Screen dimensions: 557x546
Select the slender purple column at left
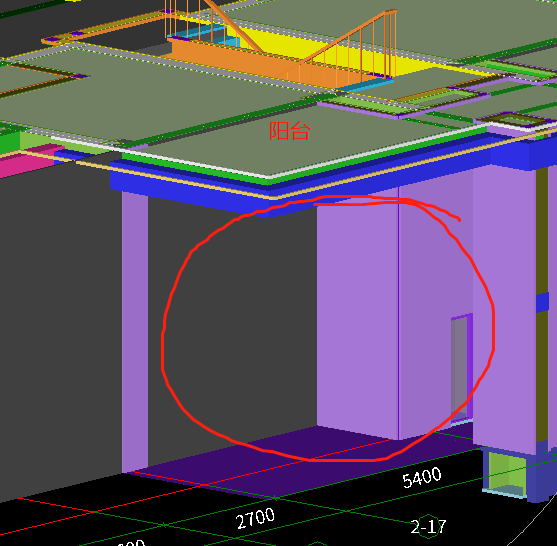pos(135,332)
